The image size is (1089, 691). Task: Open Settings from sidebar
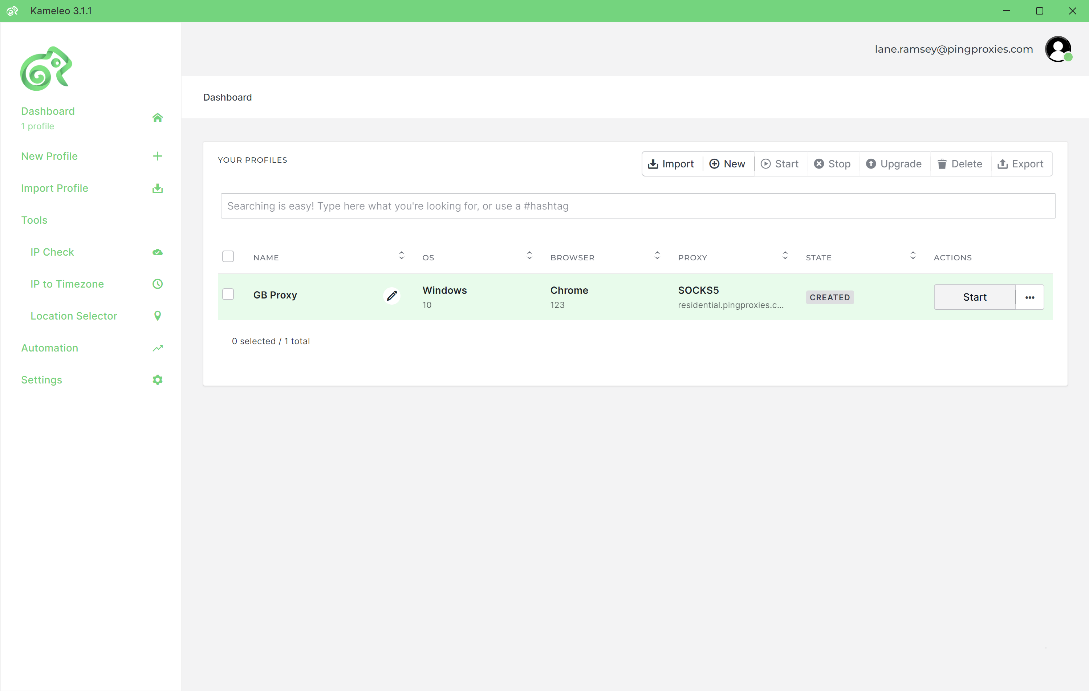click(42, 380)
